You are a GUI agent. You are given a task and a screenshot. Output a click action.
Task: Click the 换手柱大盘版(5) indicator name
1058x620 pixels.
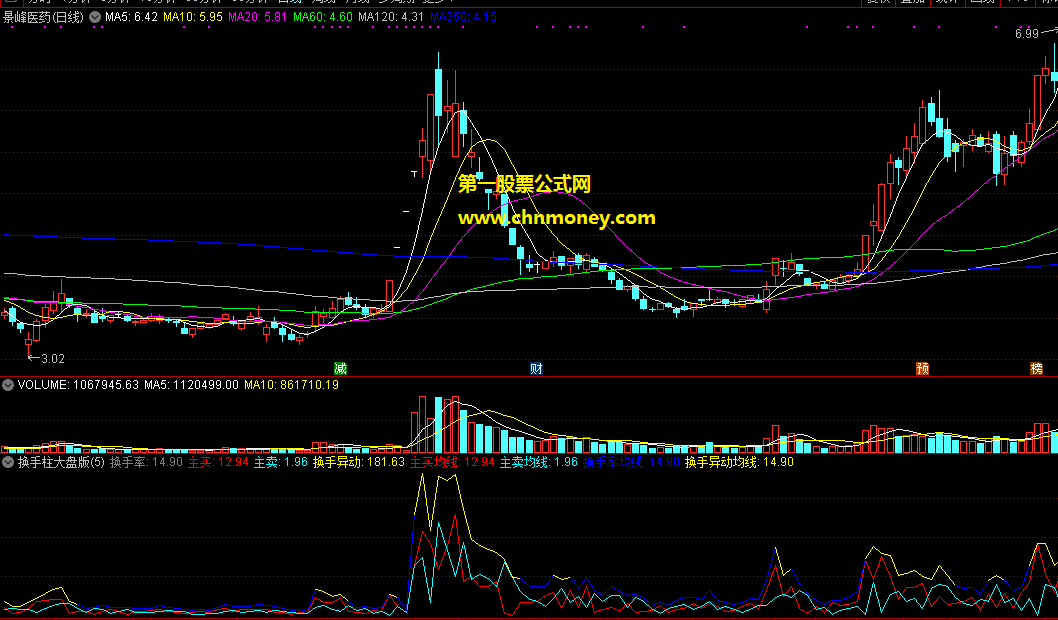tap(61, 462)
